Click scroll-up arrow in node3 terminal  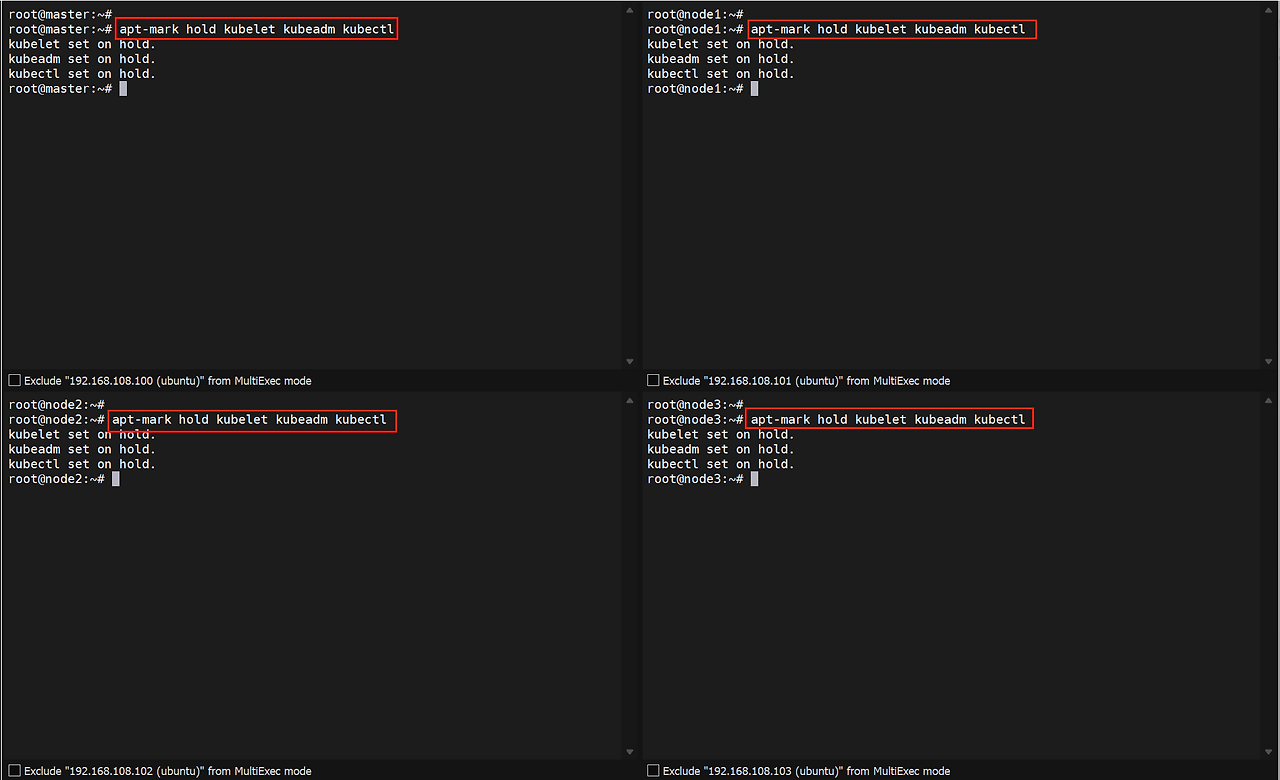(x=1269, y=402)
